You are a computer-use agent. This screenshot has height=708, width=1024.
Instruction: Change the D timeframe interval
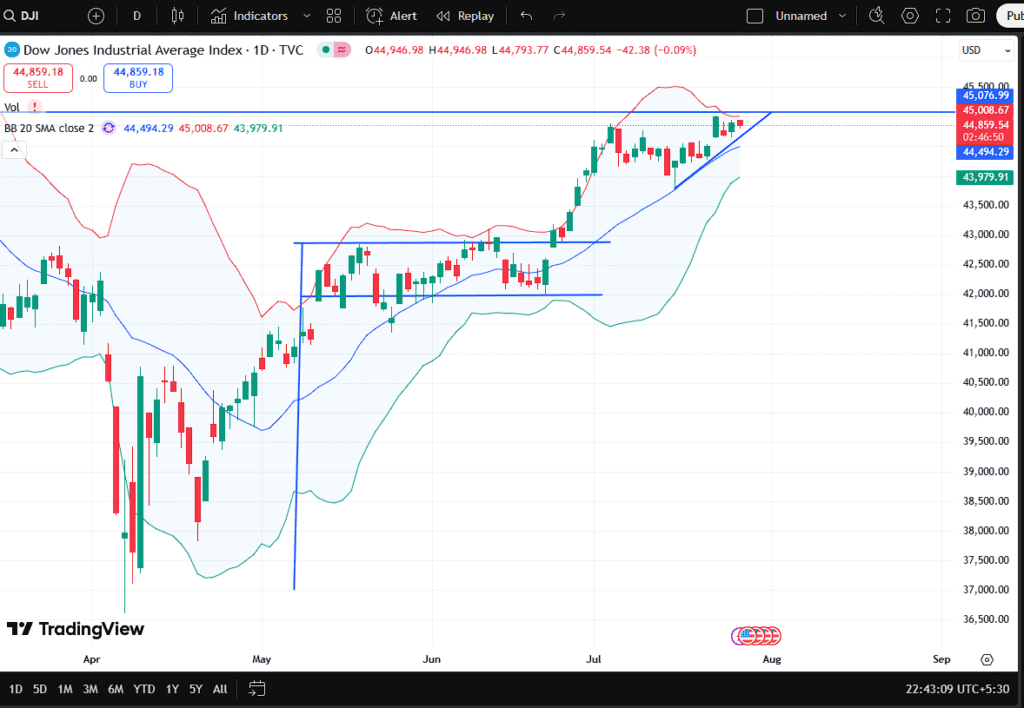point(137,16)
